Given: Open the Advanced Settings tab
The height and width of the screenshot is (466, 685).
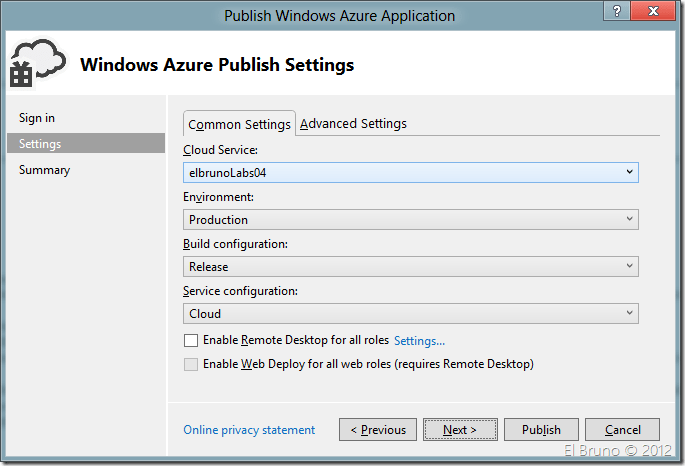Looking at the screenshot, I should [353, 124].
